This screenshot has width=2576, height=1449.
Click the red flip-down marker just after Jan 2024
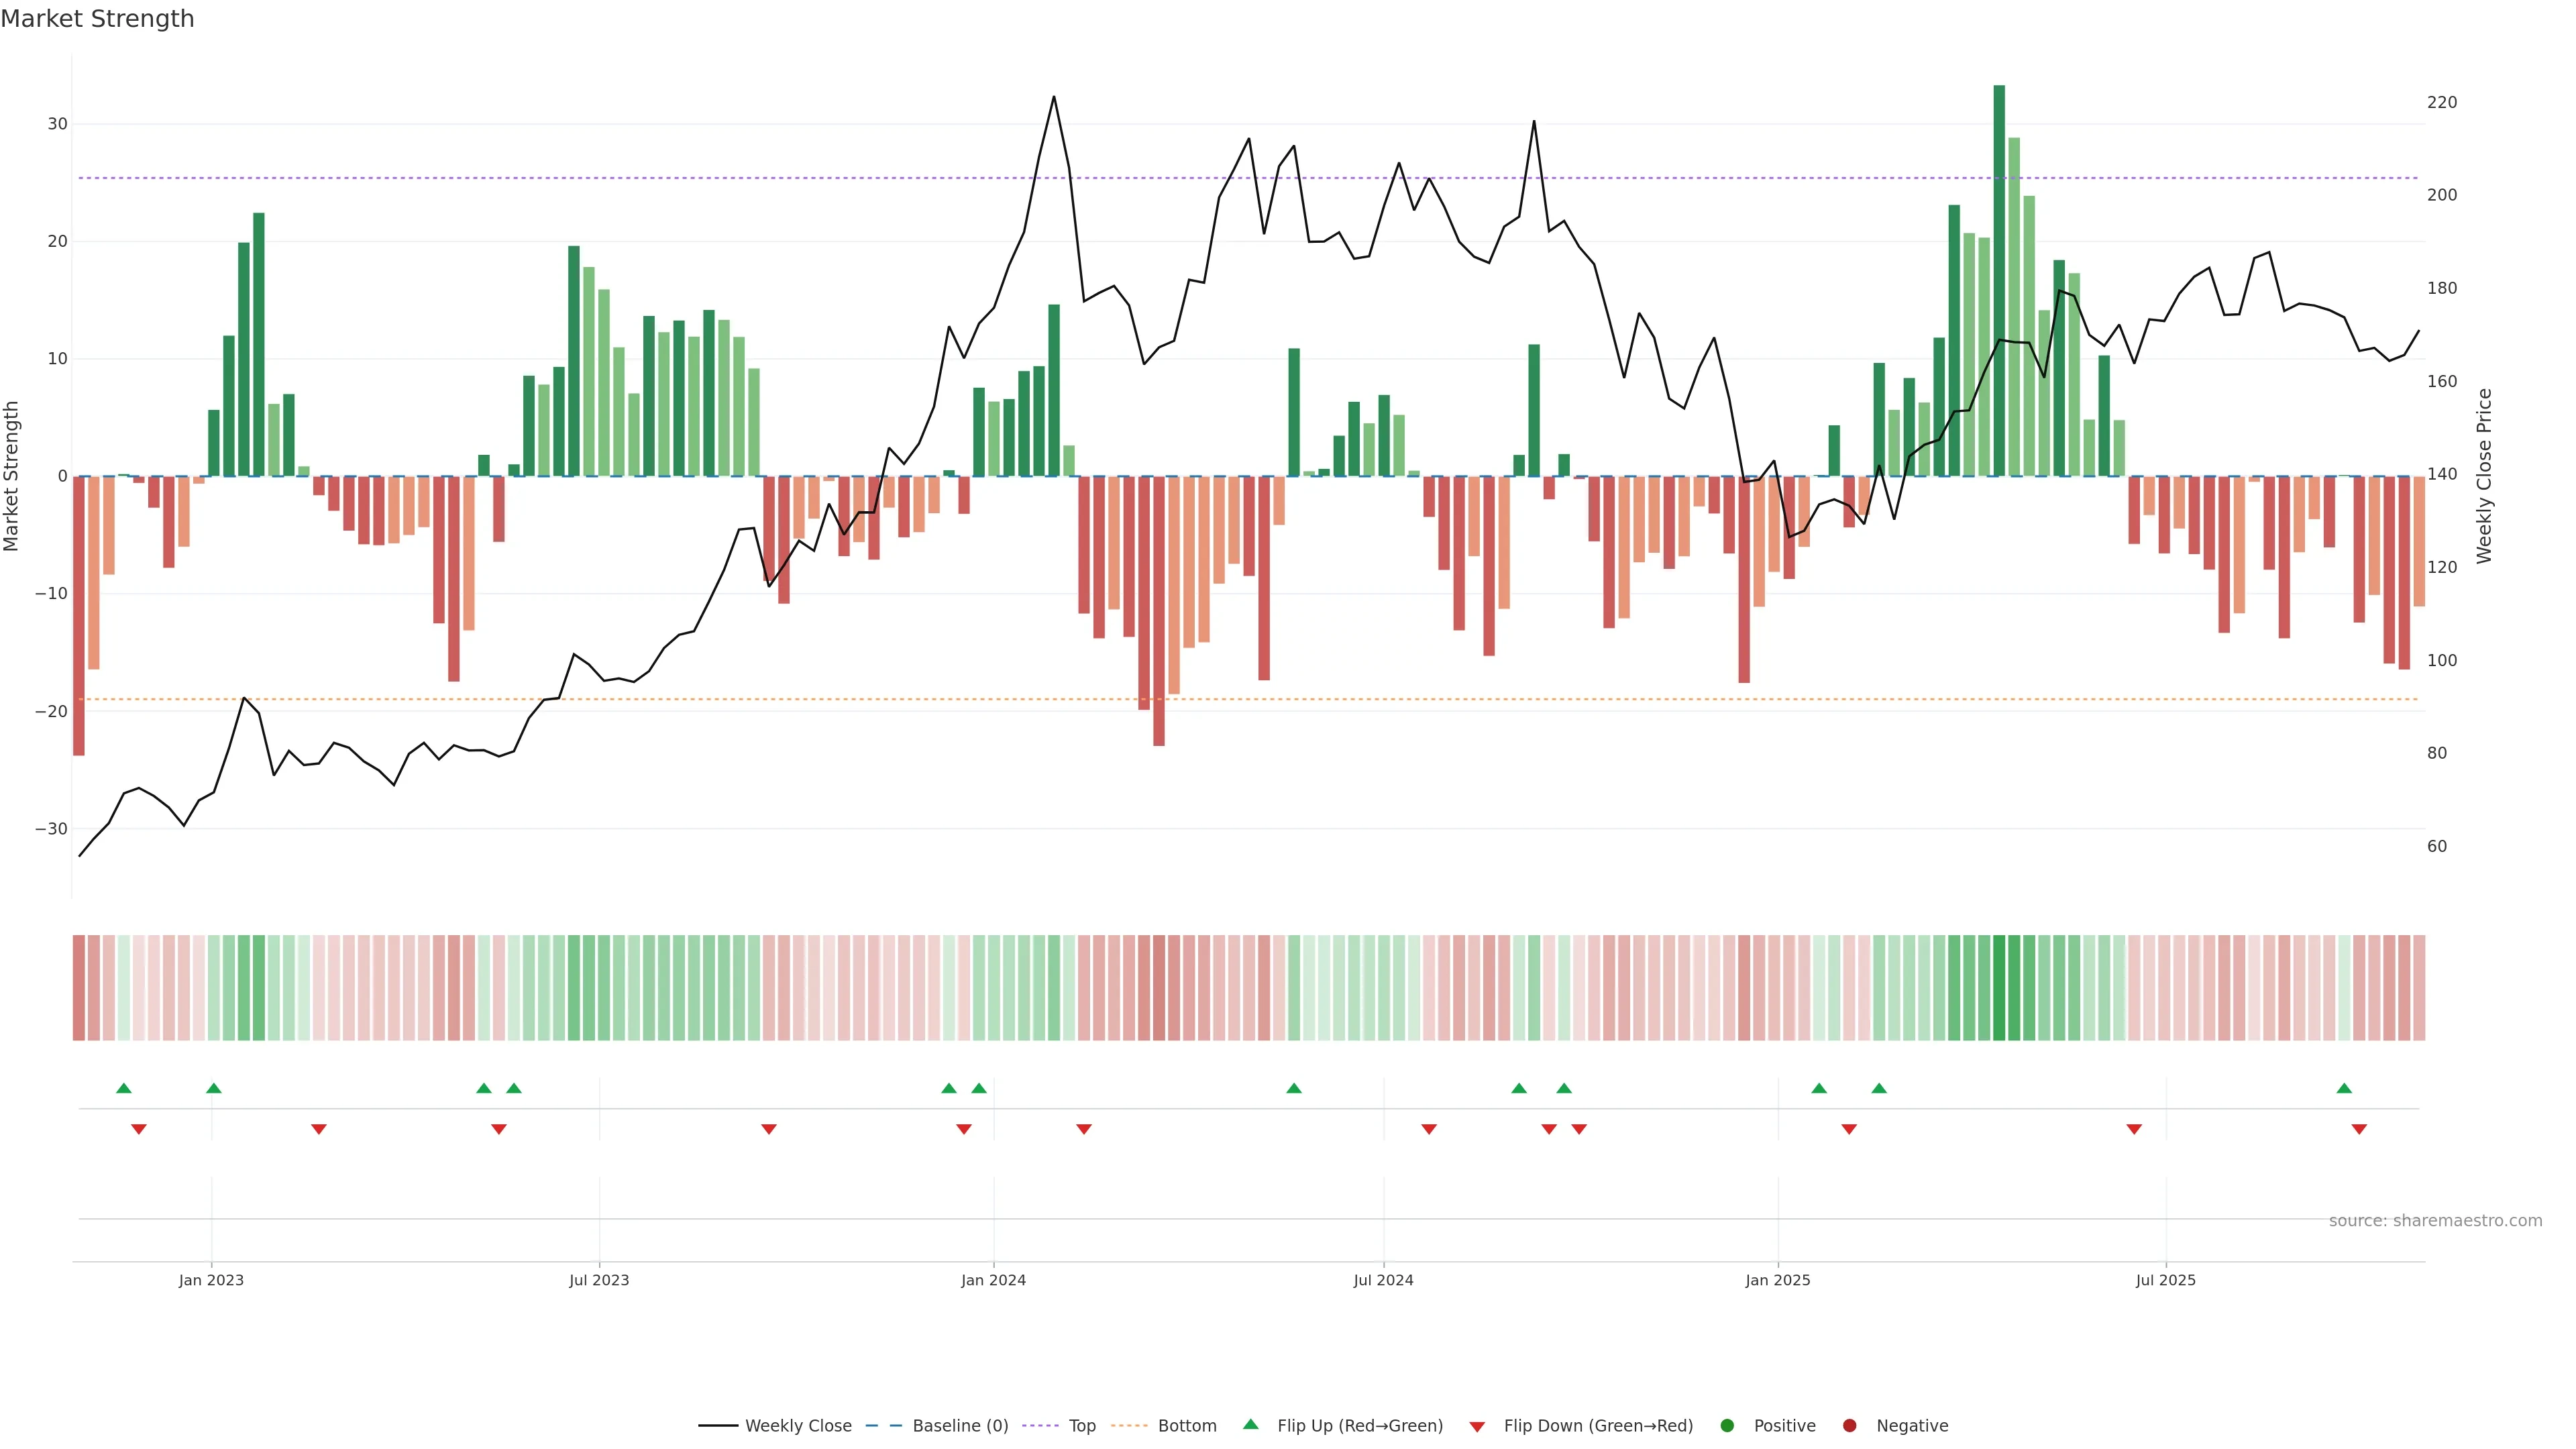[x=1084, y=1129]
